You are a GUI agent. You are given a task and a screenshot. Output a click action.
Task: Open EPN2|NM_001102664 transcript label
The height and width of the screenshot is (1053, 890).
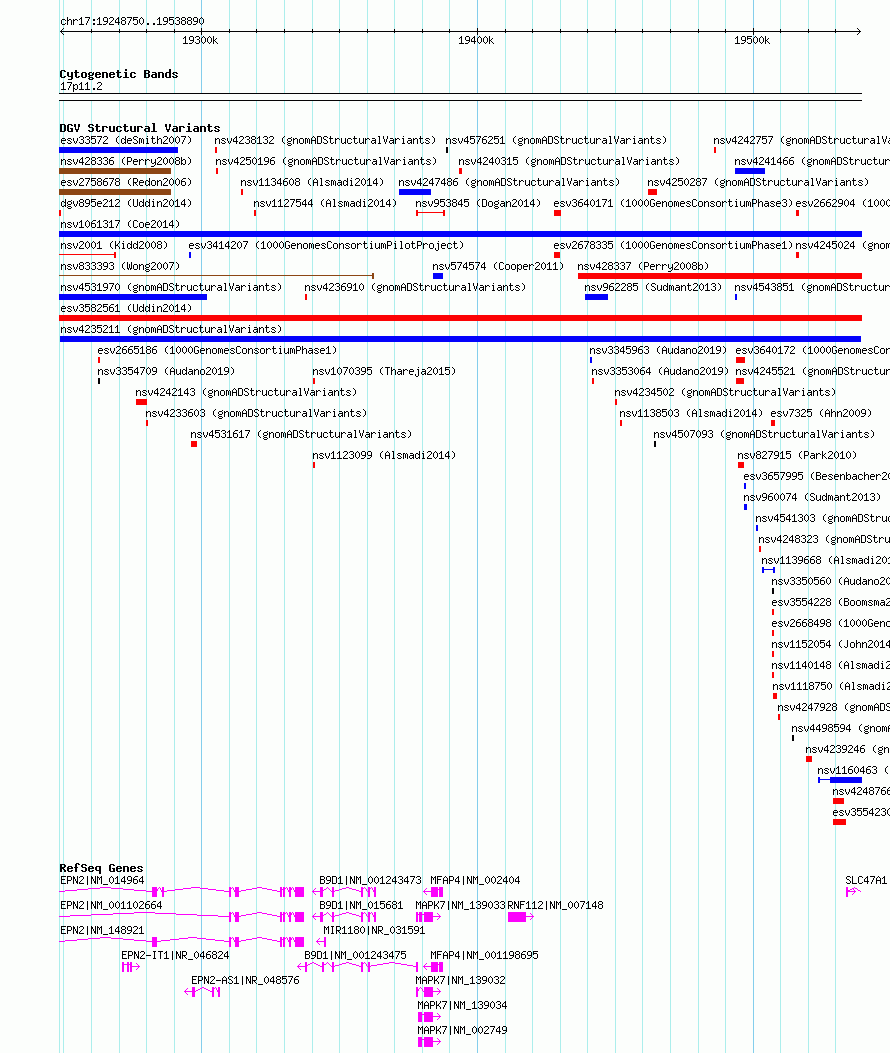coord(111,905)
